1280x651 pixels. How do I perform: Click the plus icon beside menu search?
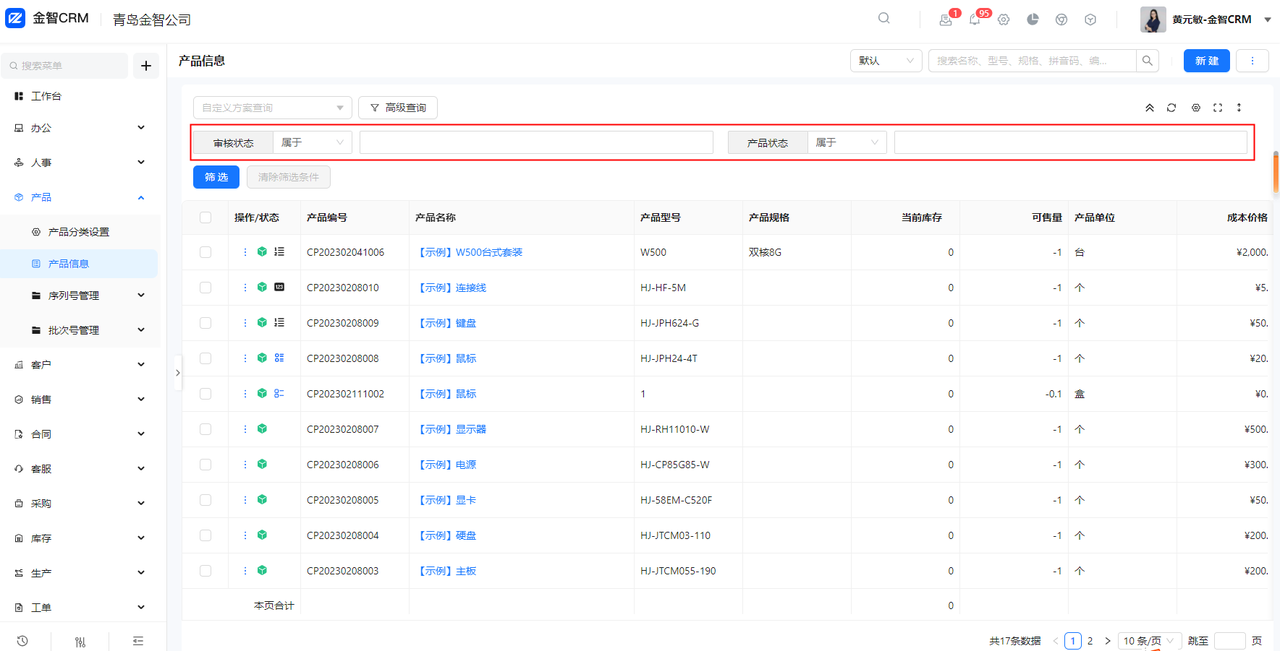click(x=146, y=66)
